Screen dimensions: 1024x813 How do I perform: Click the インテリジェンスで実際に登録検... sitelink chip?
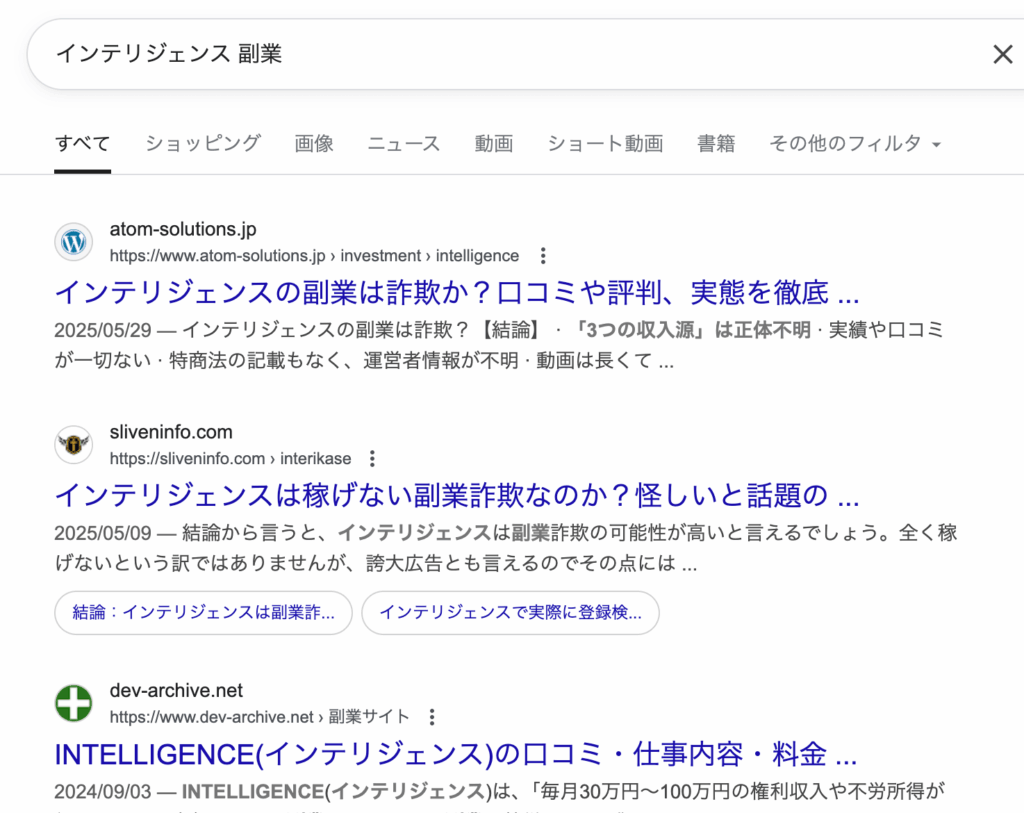click(x=510, y=613)
